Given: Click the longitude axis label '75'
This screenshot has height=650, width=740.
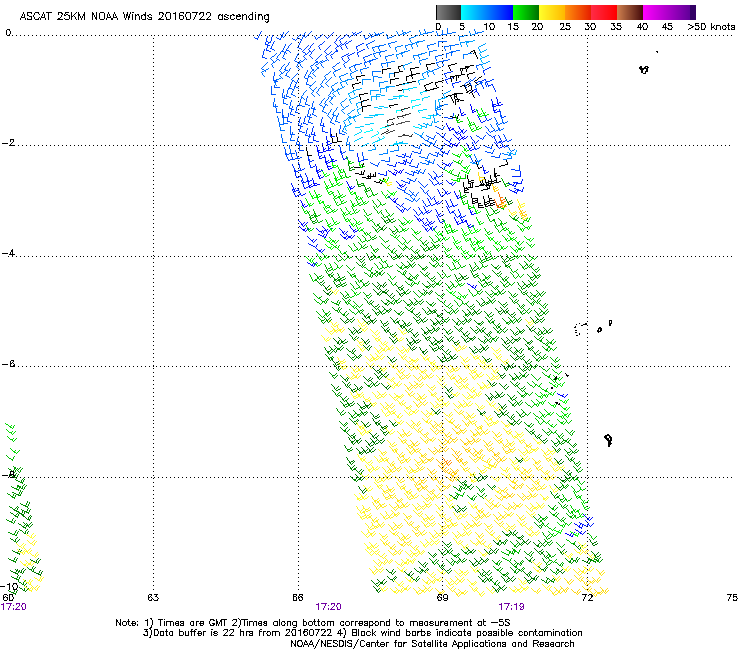Looking at the screenshot, I should [x=732, y=598].
